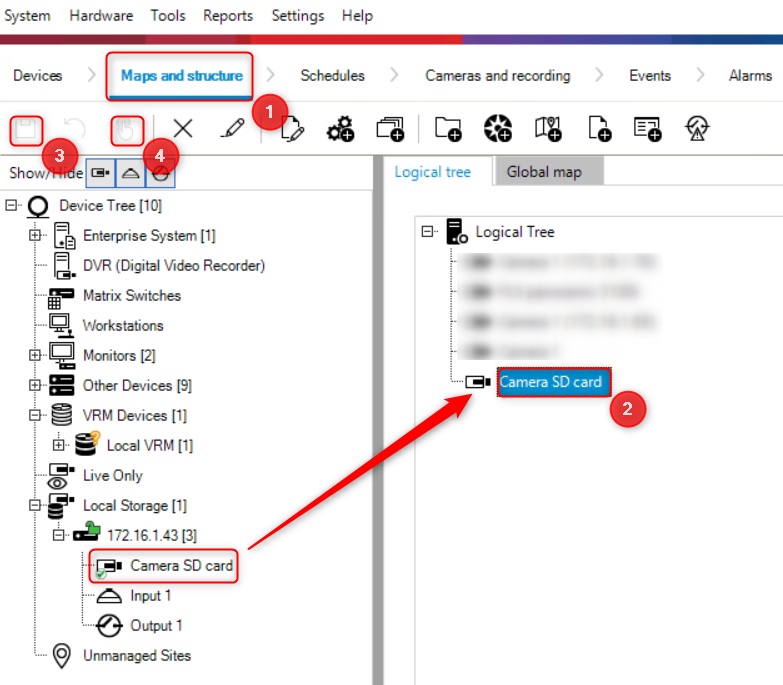Click the Add map toolbar icon

548,129
